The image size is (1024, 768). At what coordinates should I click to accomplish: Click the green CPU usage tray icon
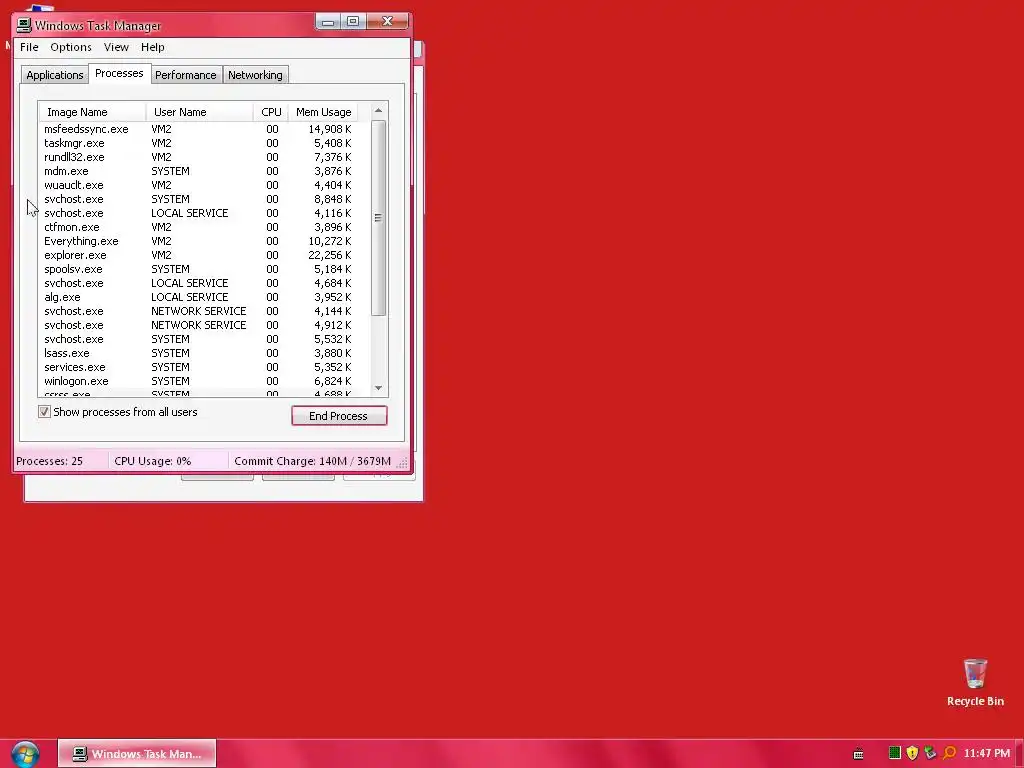895,753
